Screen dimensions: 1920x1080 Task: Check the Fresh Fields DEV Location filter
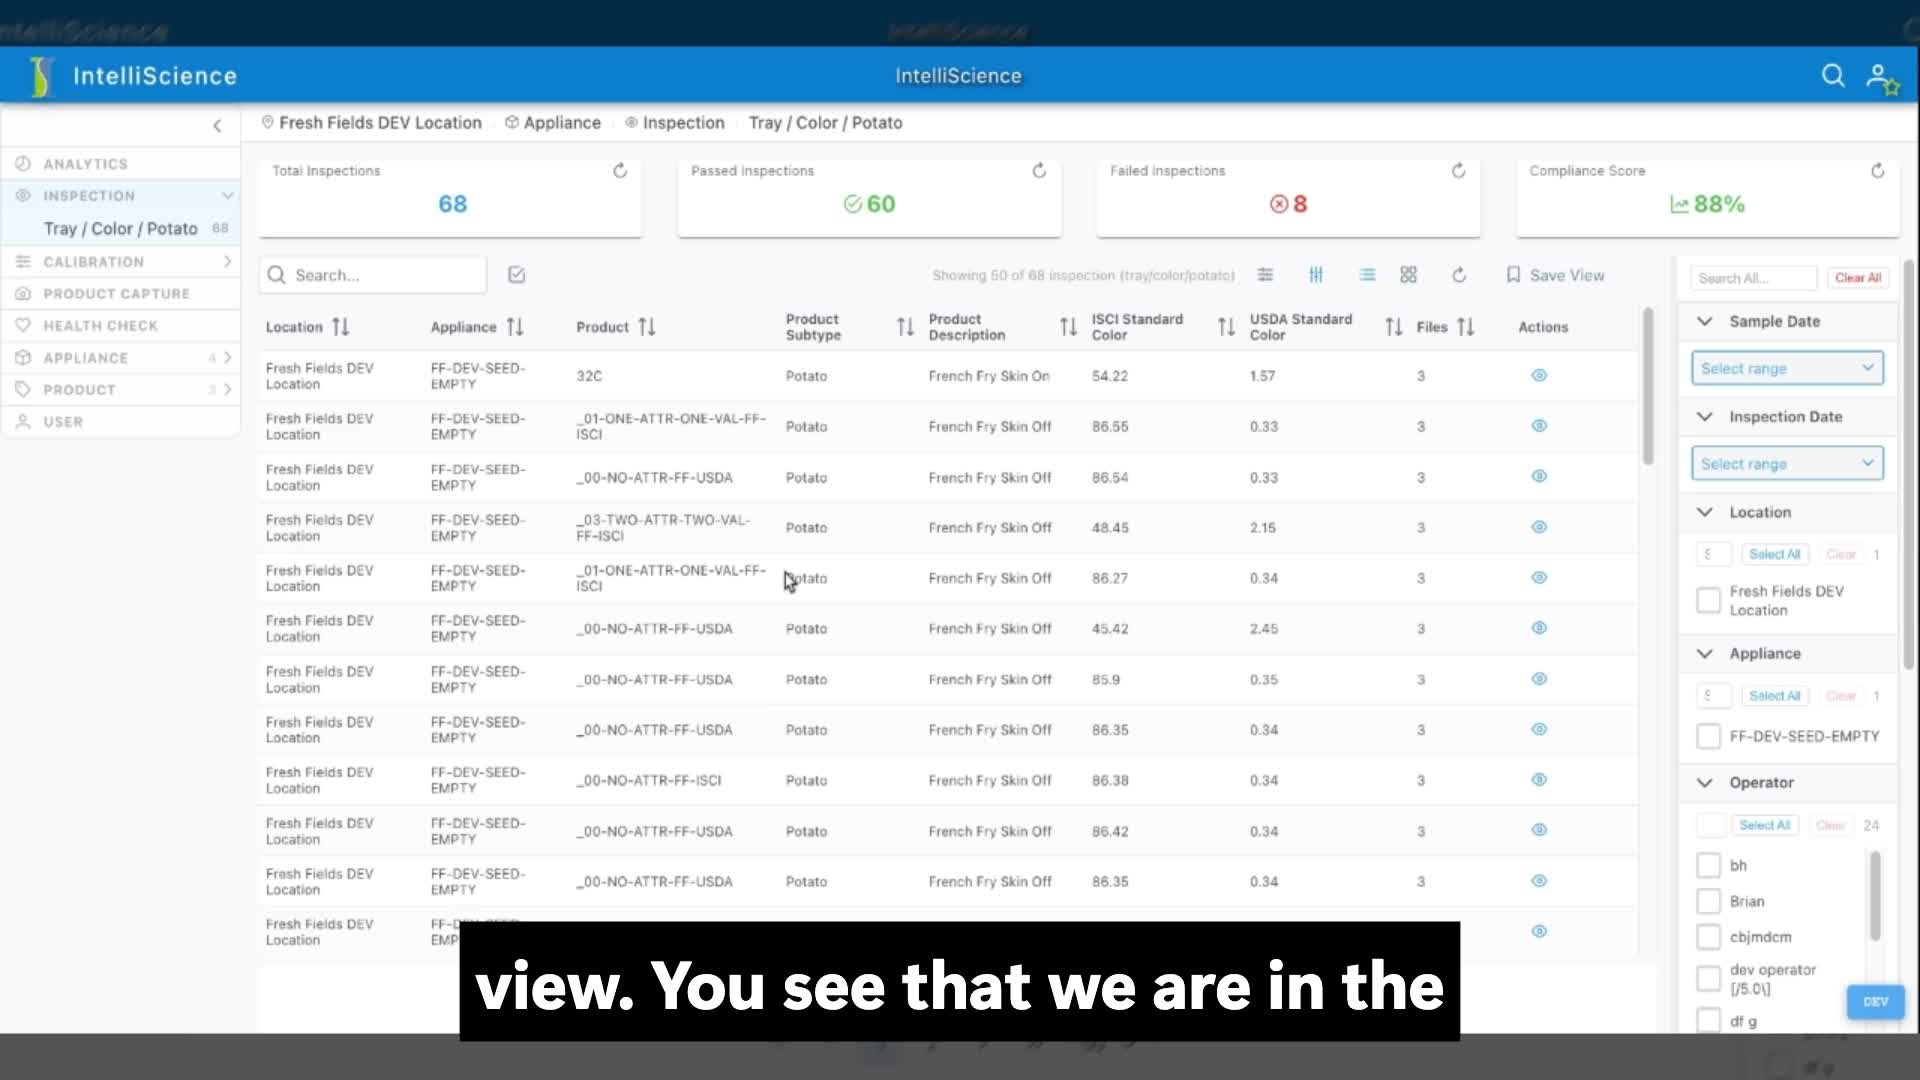[x=1709, y=600]
